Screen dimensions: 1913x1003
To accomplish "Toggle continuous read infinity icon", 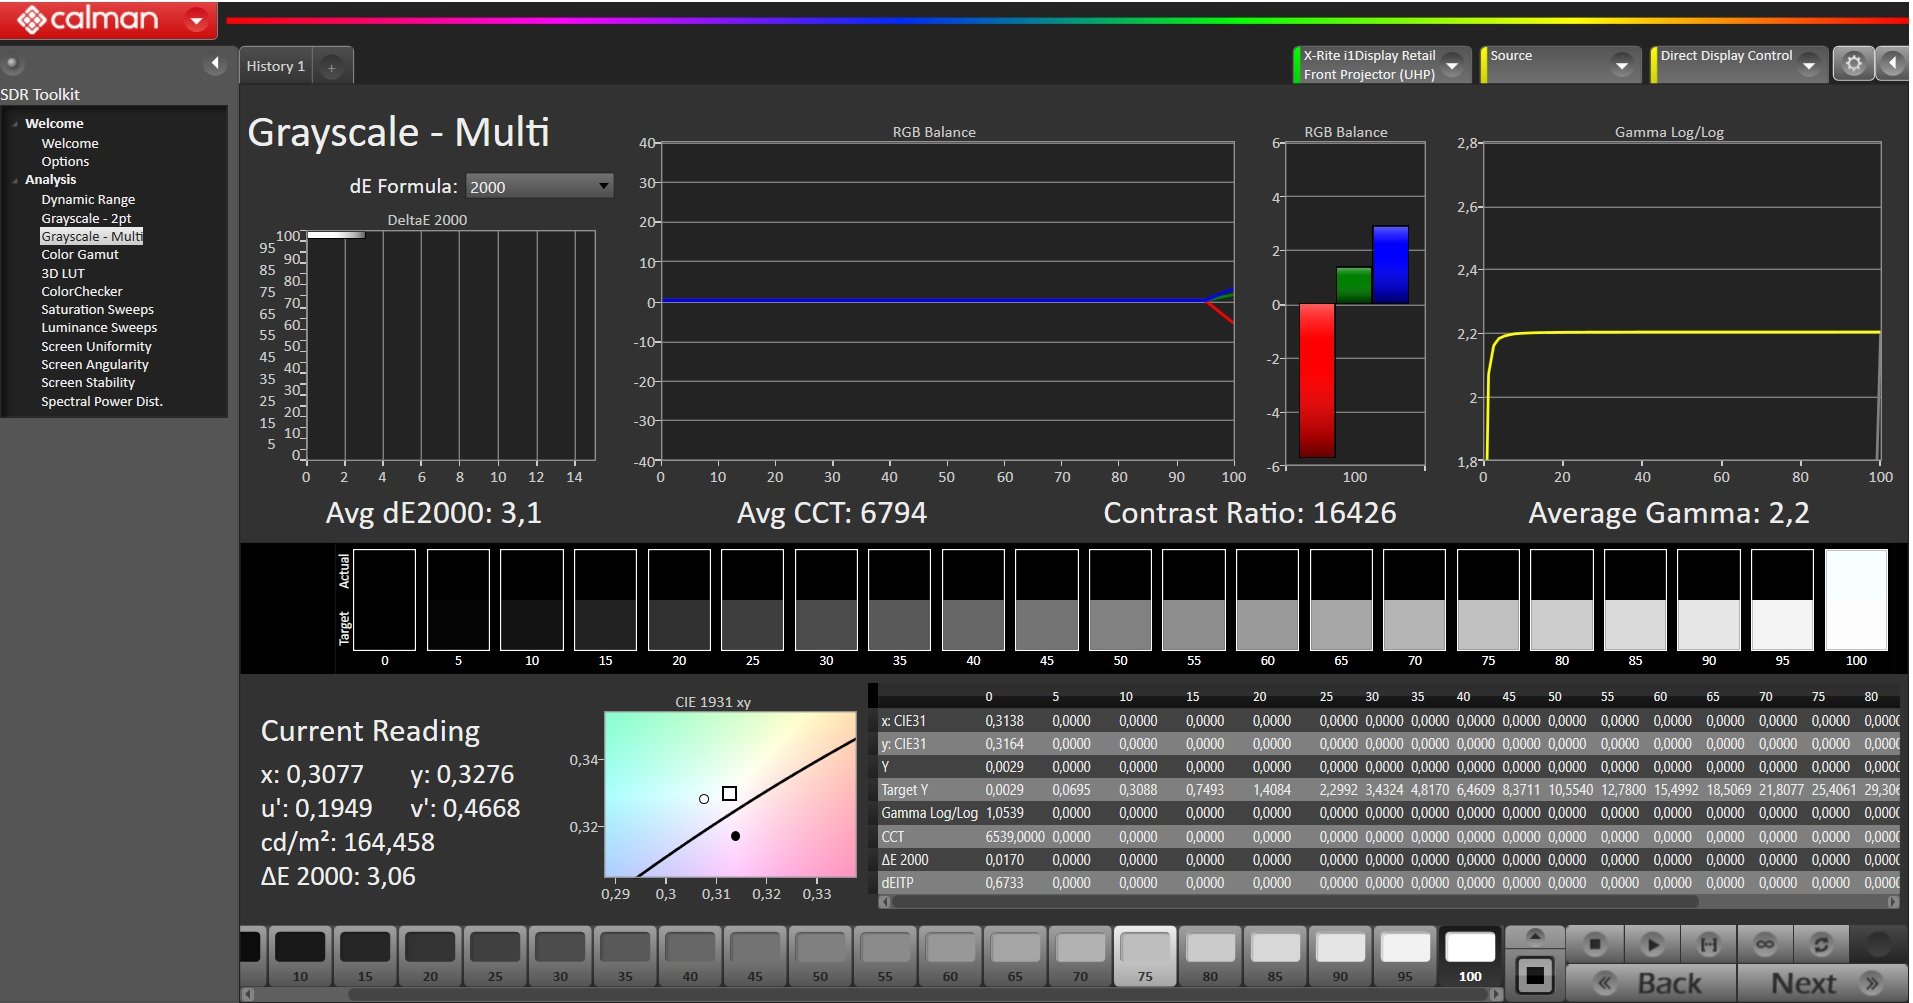I will [1765, 943].
